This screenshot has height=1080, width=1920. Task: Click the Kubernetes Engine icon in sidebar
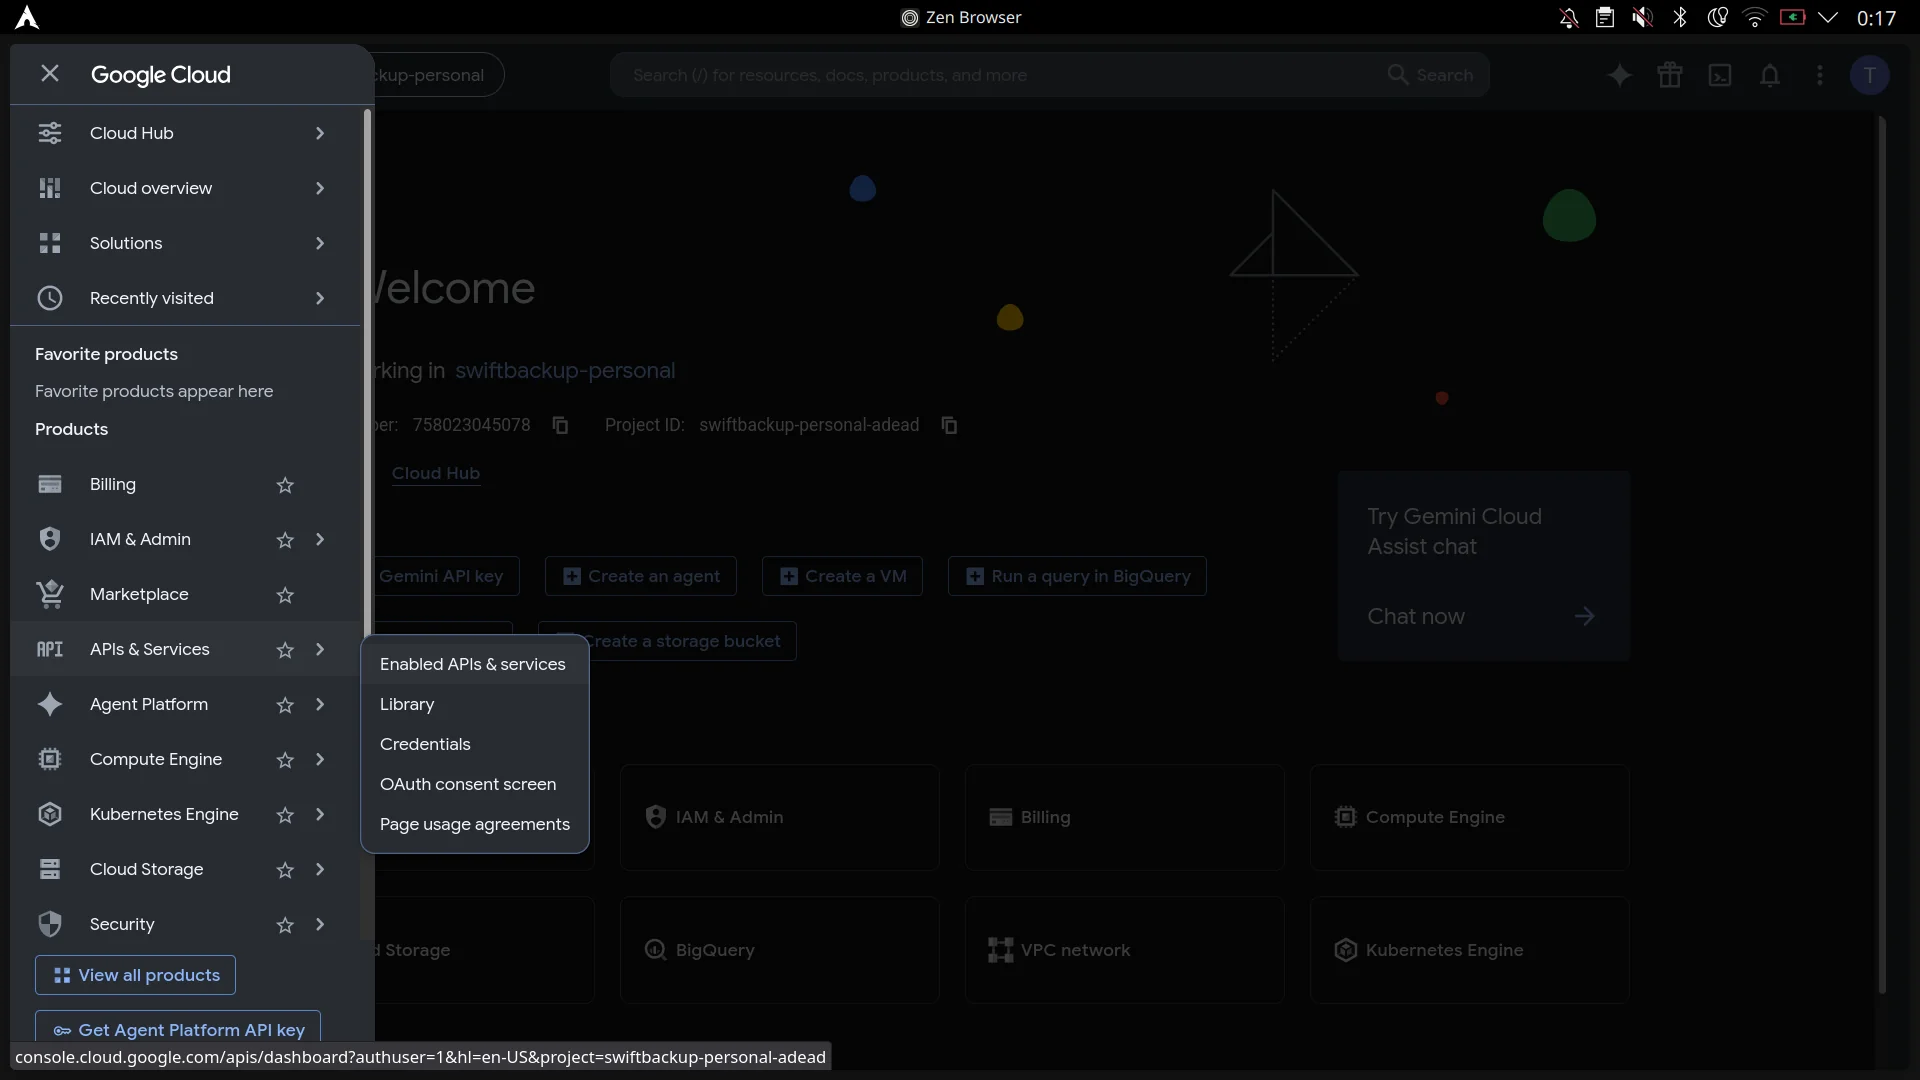pyautogui.click(x=50, y=814)
